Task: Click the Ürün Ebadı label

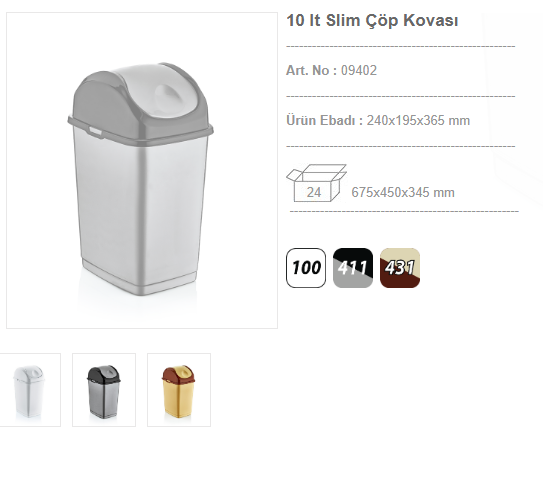Action: pos(324,121)
